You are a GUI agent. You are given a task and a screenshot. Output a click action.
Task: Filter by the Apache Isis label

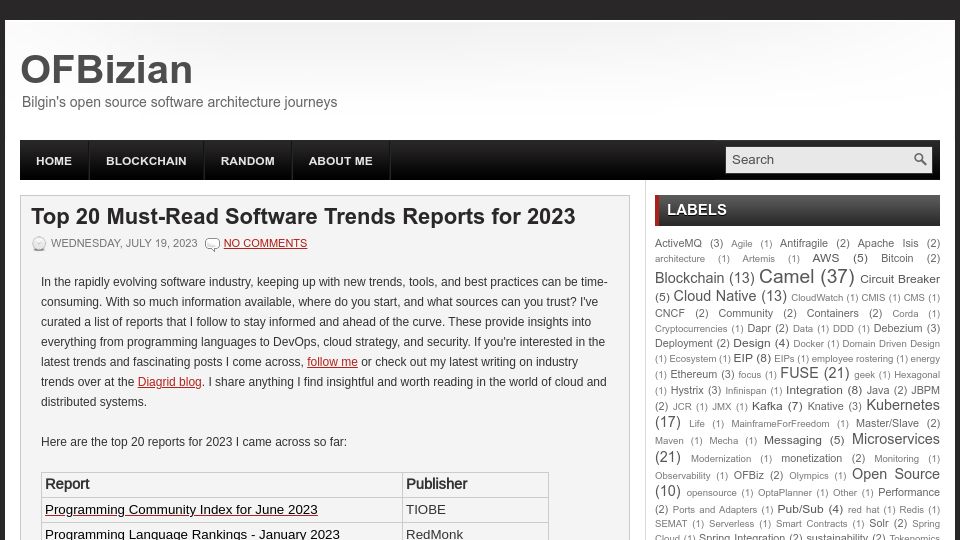point(888,243)
